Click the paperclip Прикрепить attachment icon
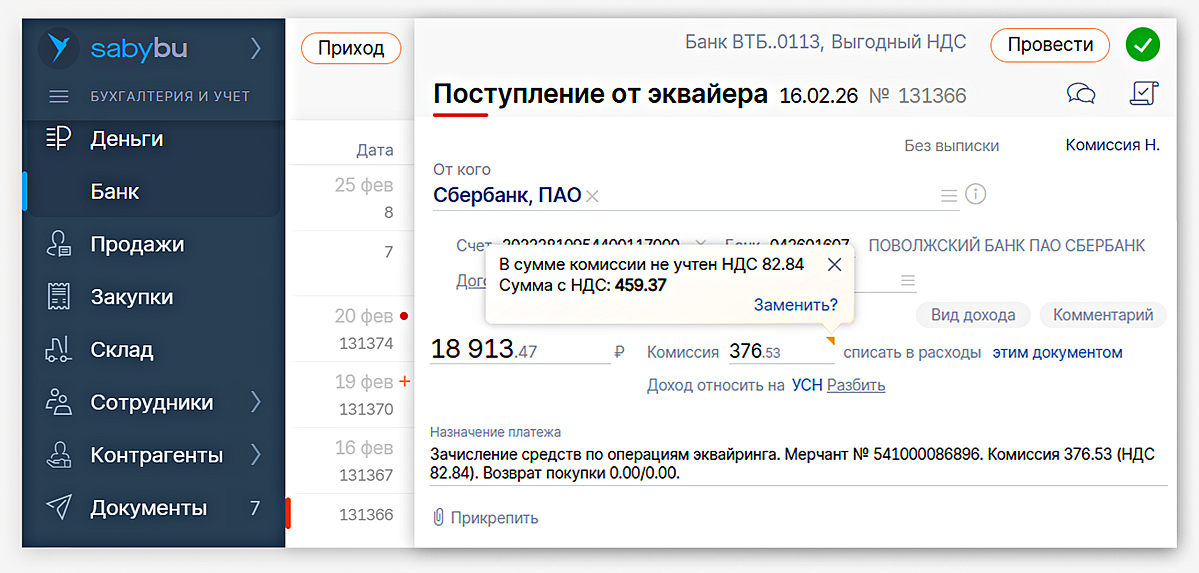Screen dimensions: 1199x573 click(x=438, y=517)
